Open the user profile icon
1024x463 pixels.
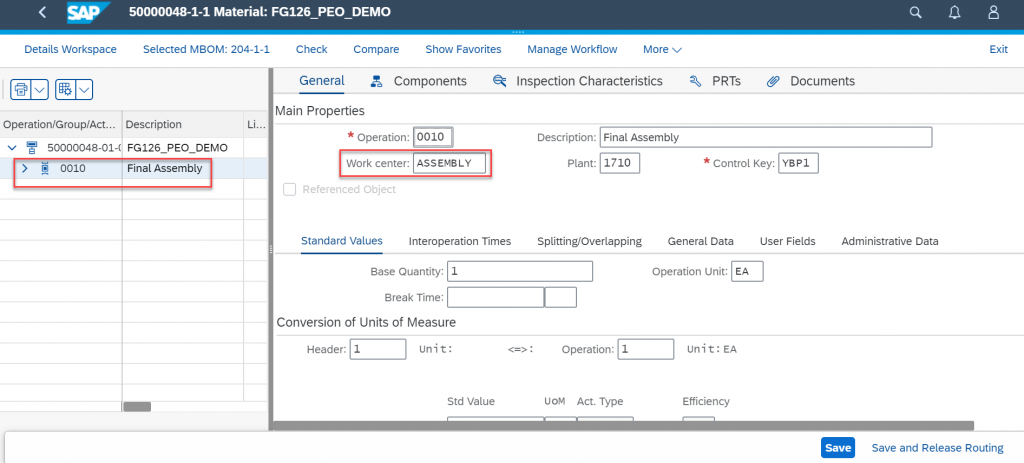pos(993,12)
